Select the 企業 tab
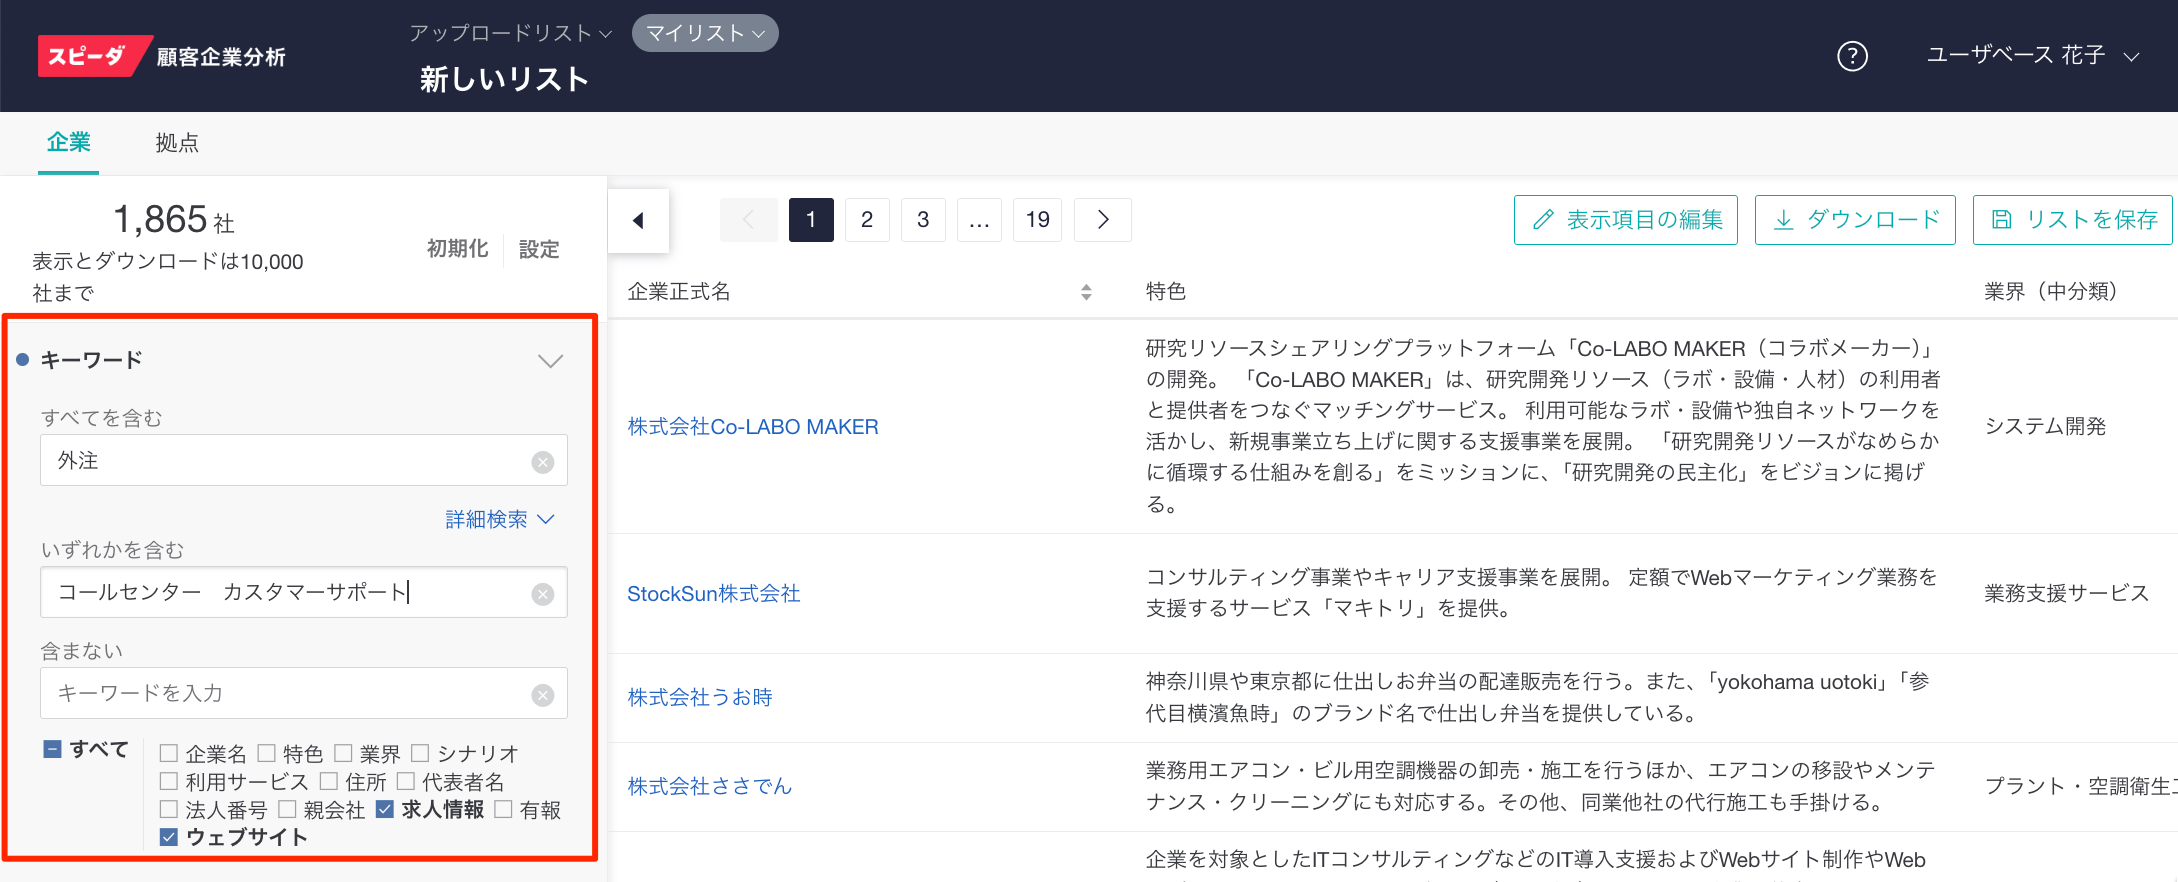 (x=68, y=143)
